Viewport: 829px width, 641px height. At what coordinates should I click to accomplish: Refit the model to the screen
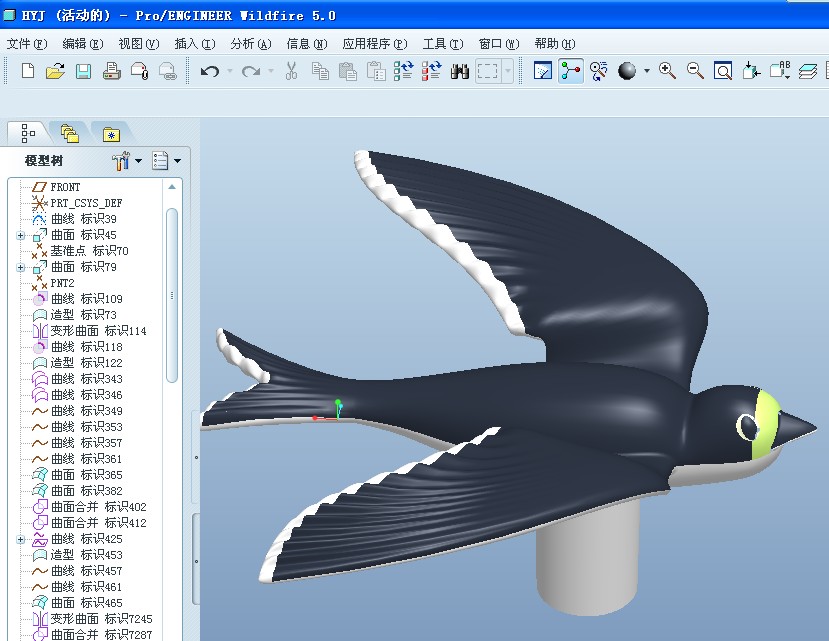723,70
